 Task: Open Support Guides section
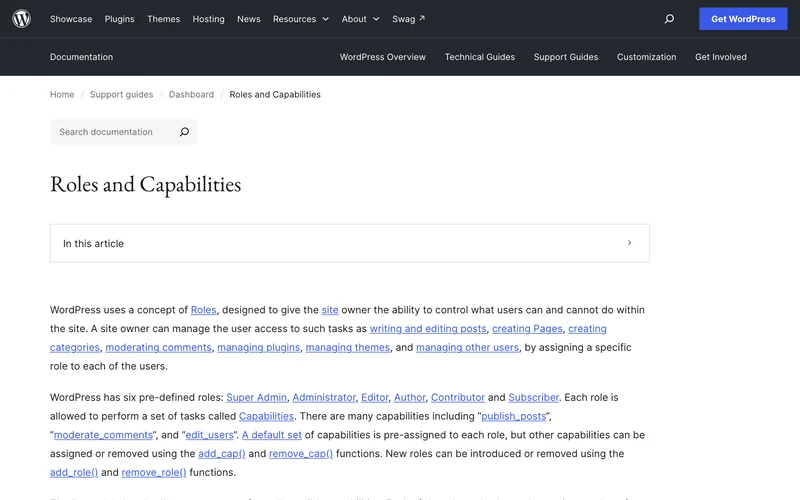click(565, 57)
